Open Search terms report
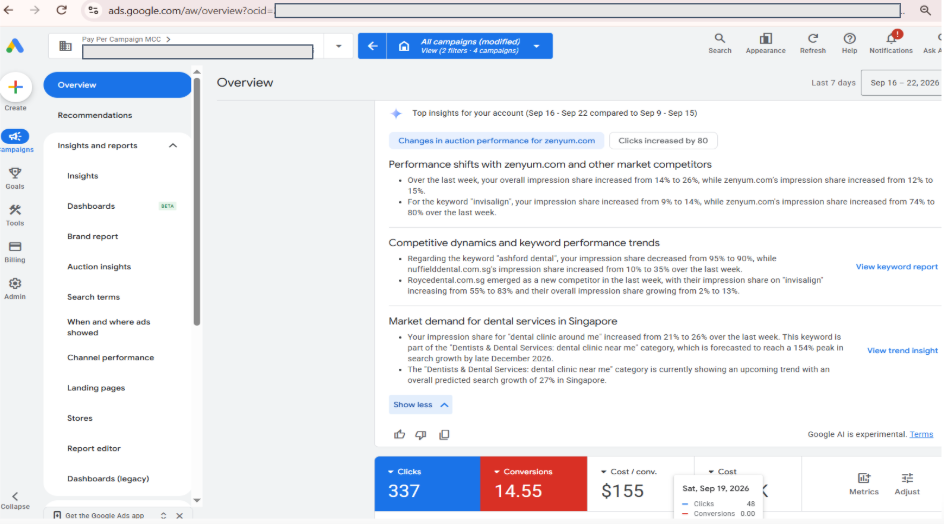The width and height of the screenshot is (944, 524). point(93,297)
